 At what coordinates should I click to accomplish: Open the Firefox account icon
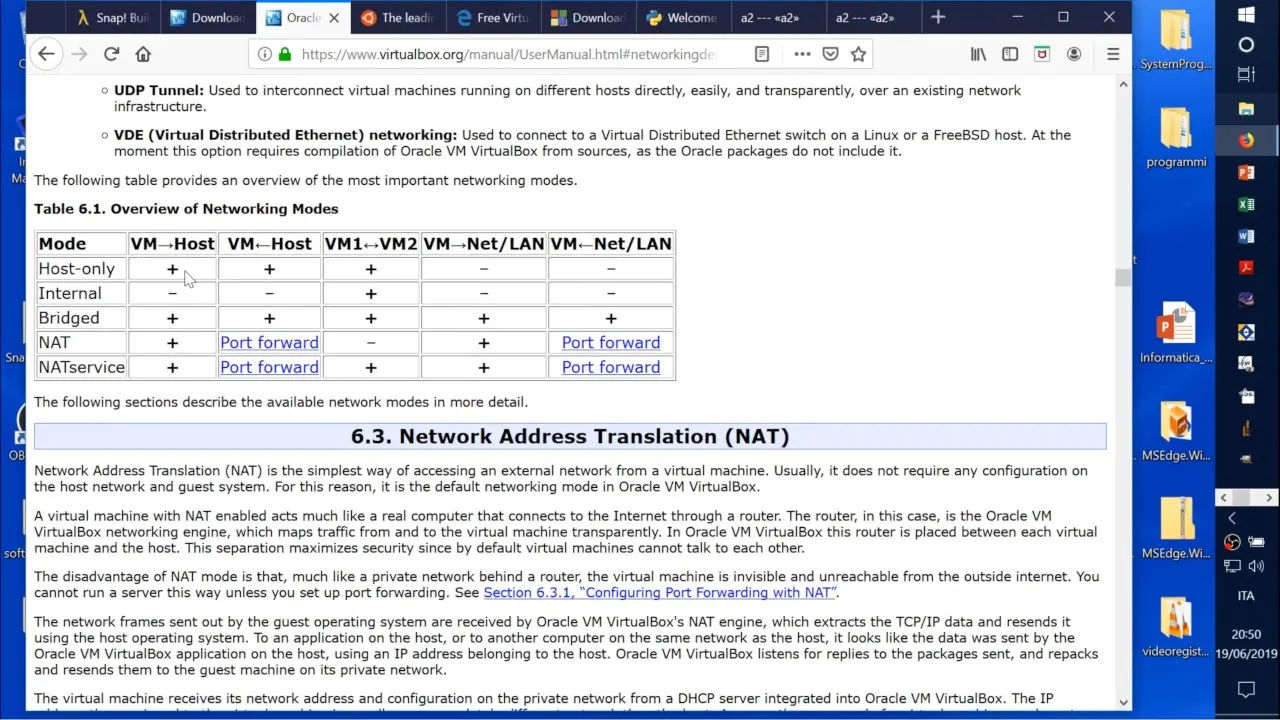tap(1074, 54)
